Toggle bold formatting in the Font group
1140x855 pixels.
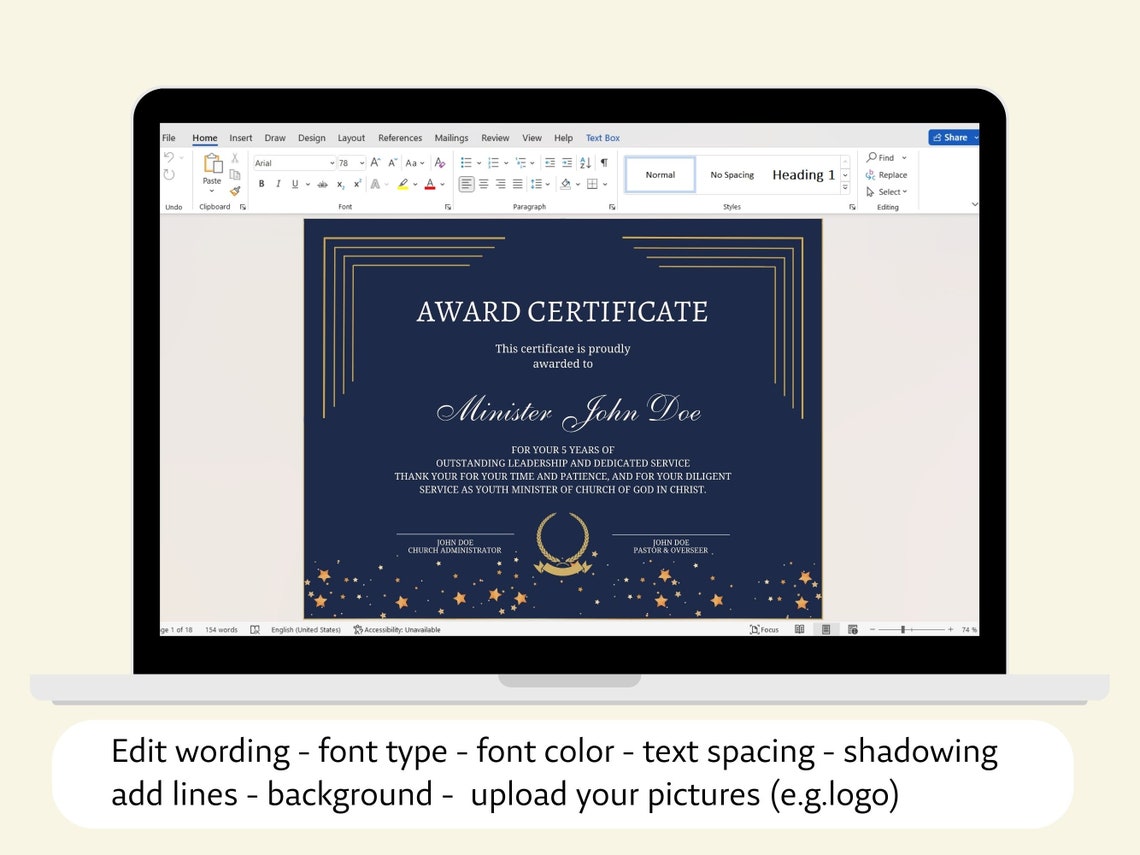pos(262,184)
